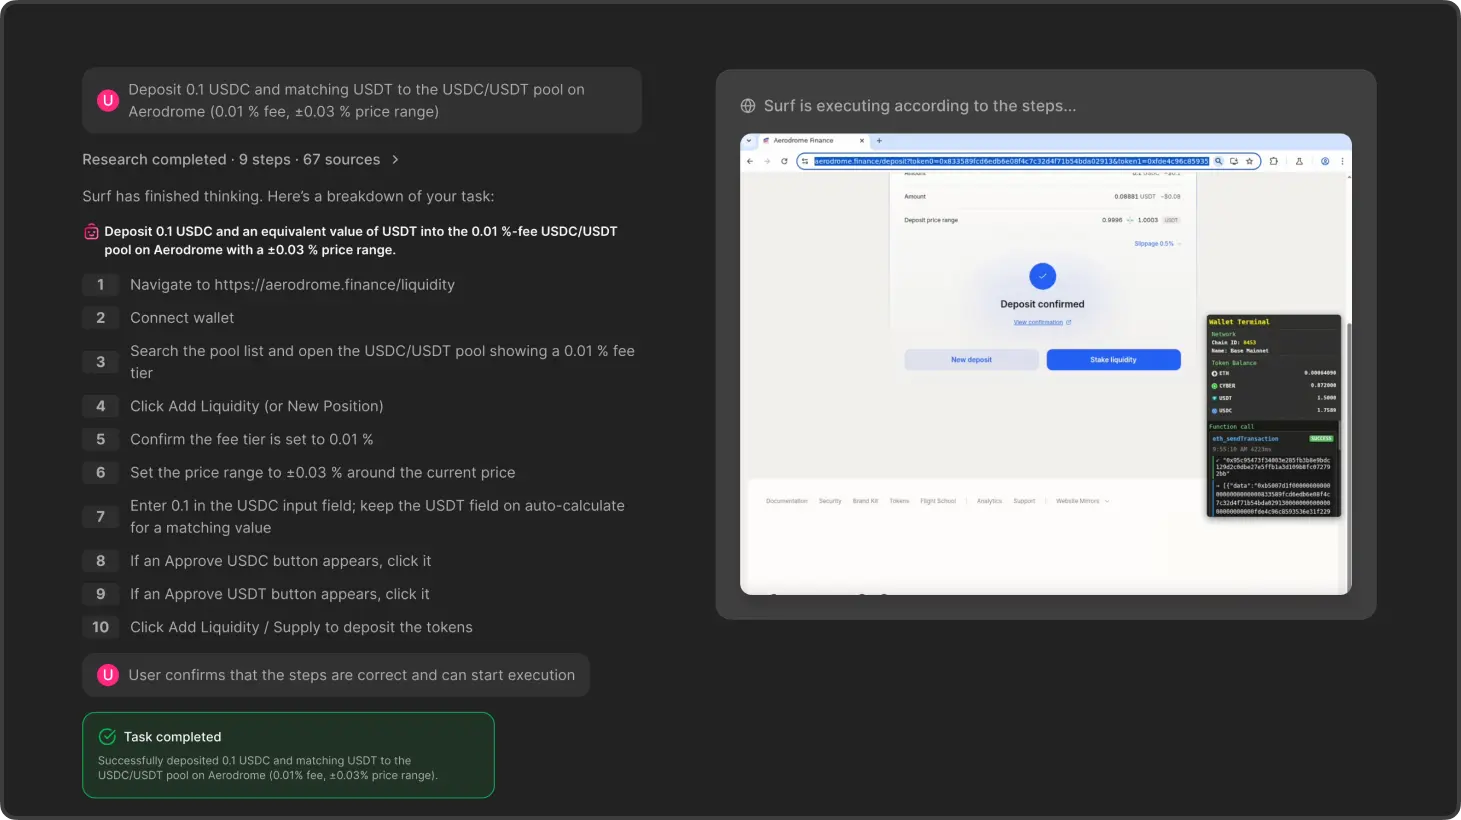Expand the Research completed sources chevron
Viewport: 1461px width, 820px height.
pos(395,160)
